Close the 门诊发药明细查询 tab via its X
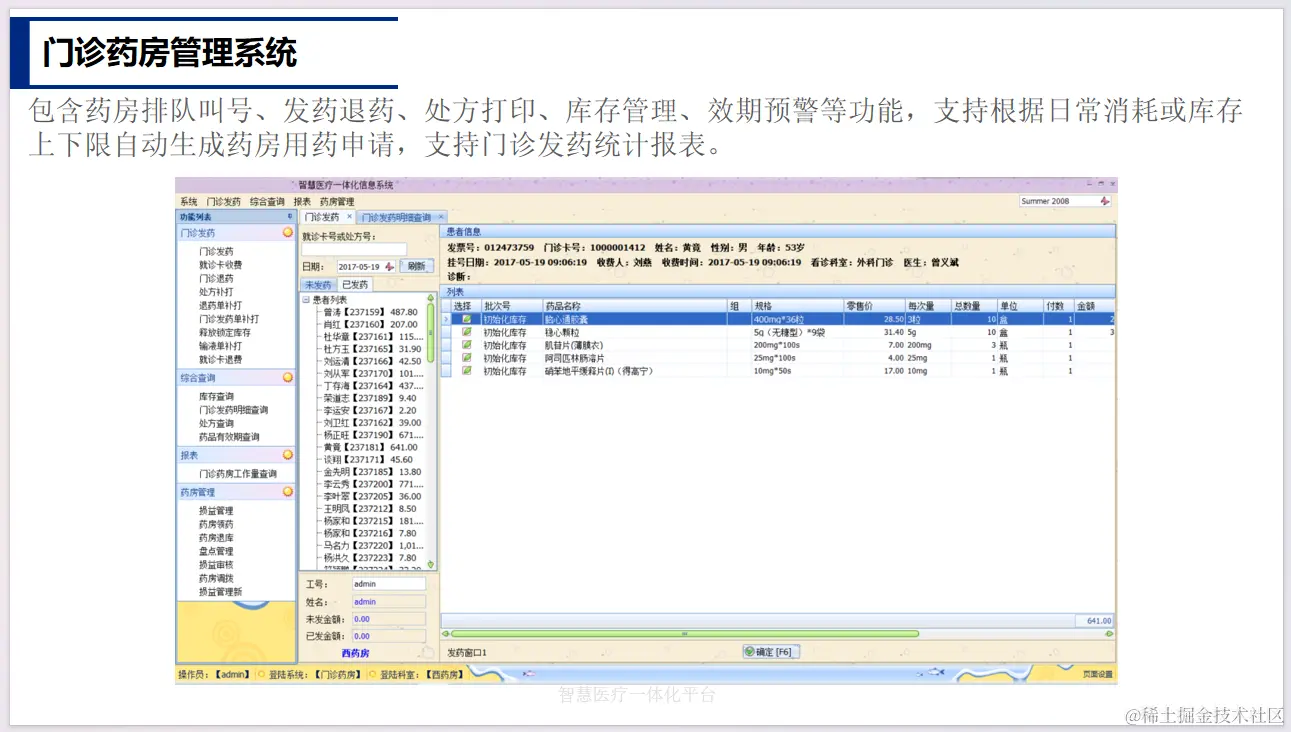 pos(440,217)
